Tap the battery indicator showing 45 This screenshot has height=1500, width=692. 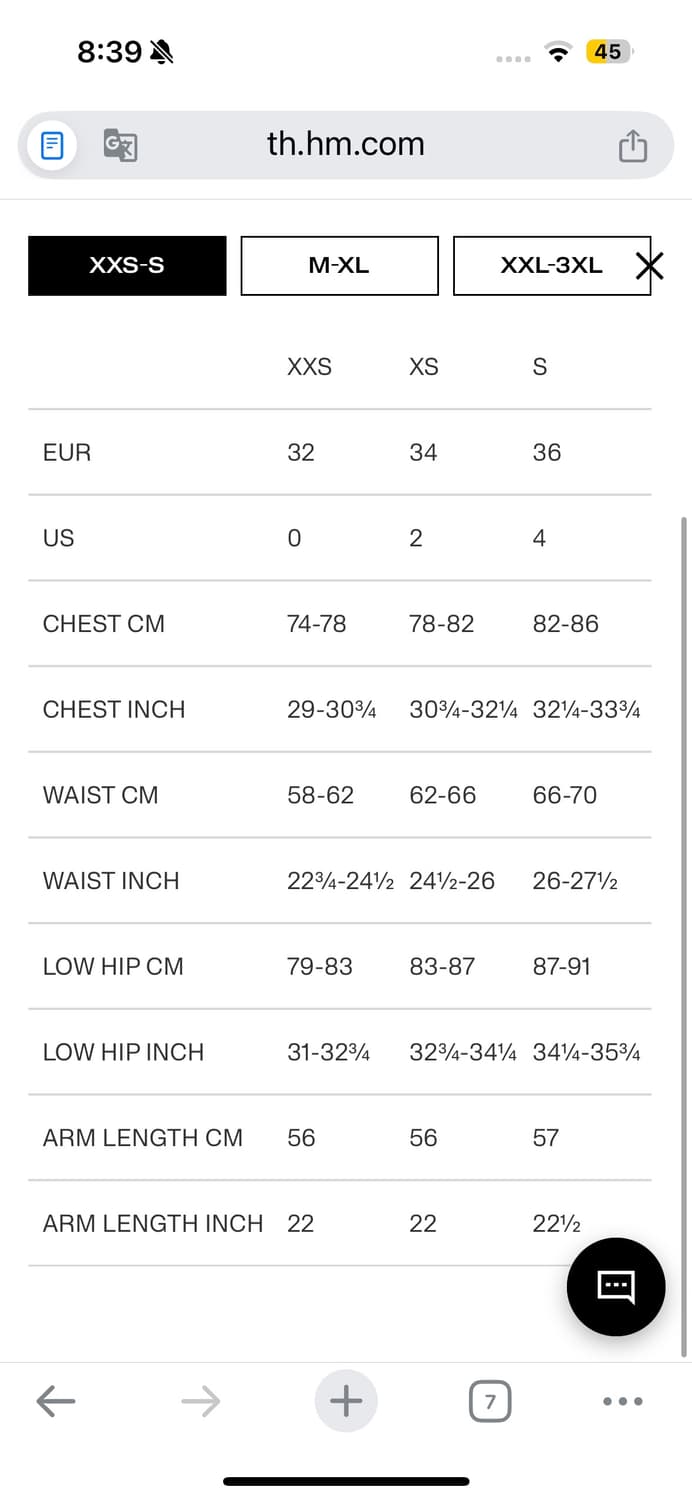coord(608,52)
